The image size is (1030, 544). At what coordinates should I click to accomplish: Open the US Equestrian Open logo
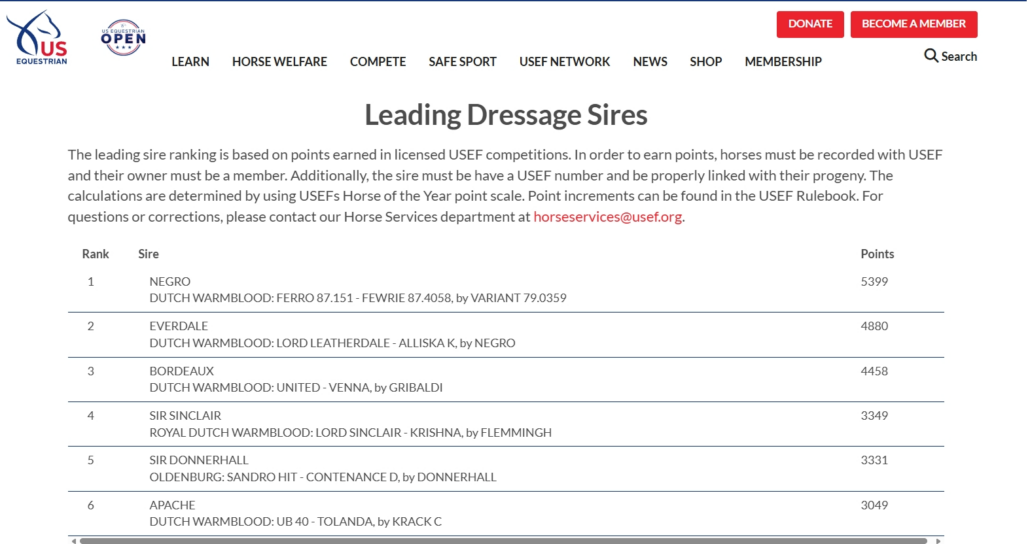(123, 38)
